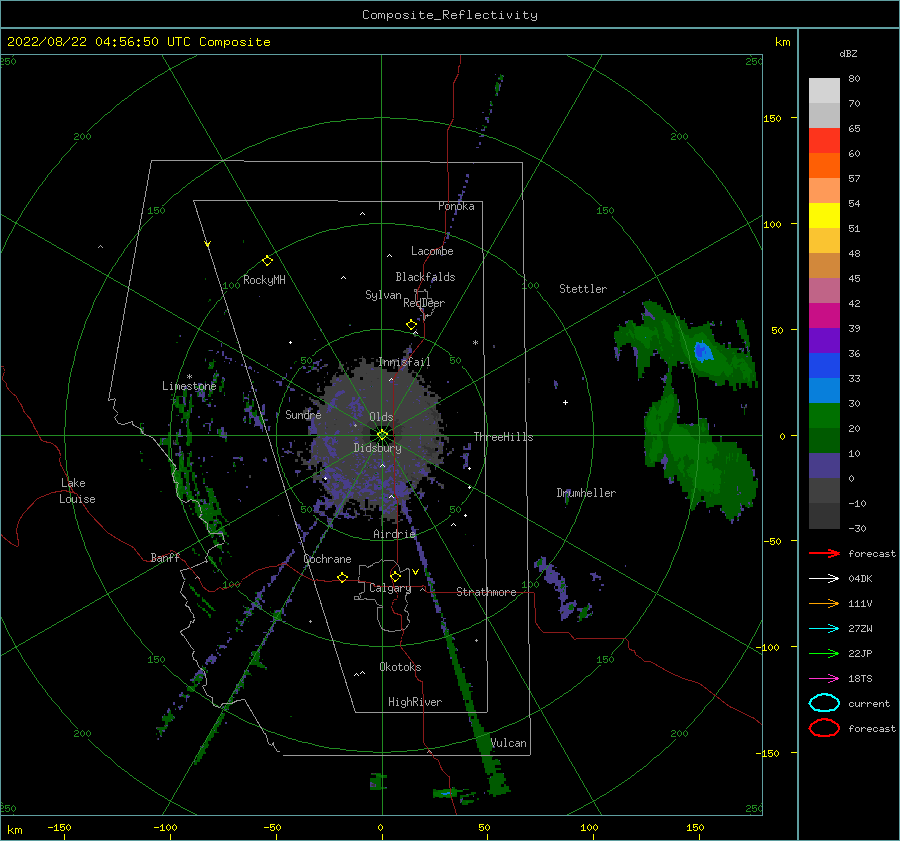The image size is (900, 841).
Task: Click the Composite_Reflectivity title
Action: [450, 15]
